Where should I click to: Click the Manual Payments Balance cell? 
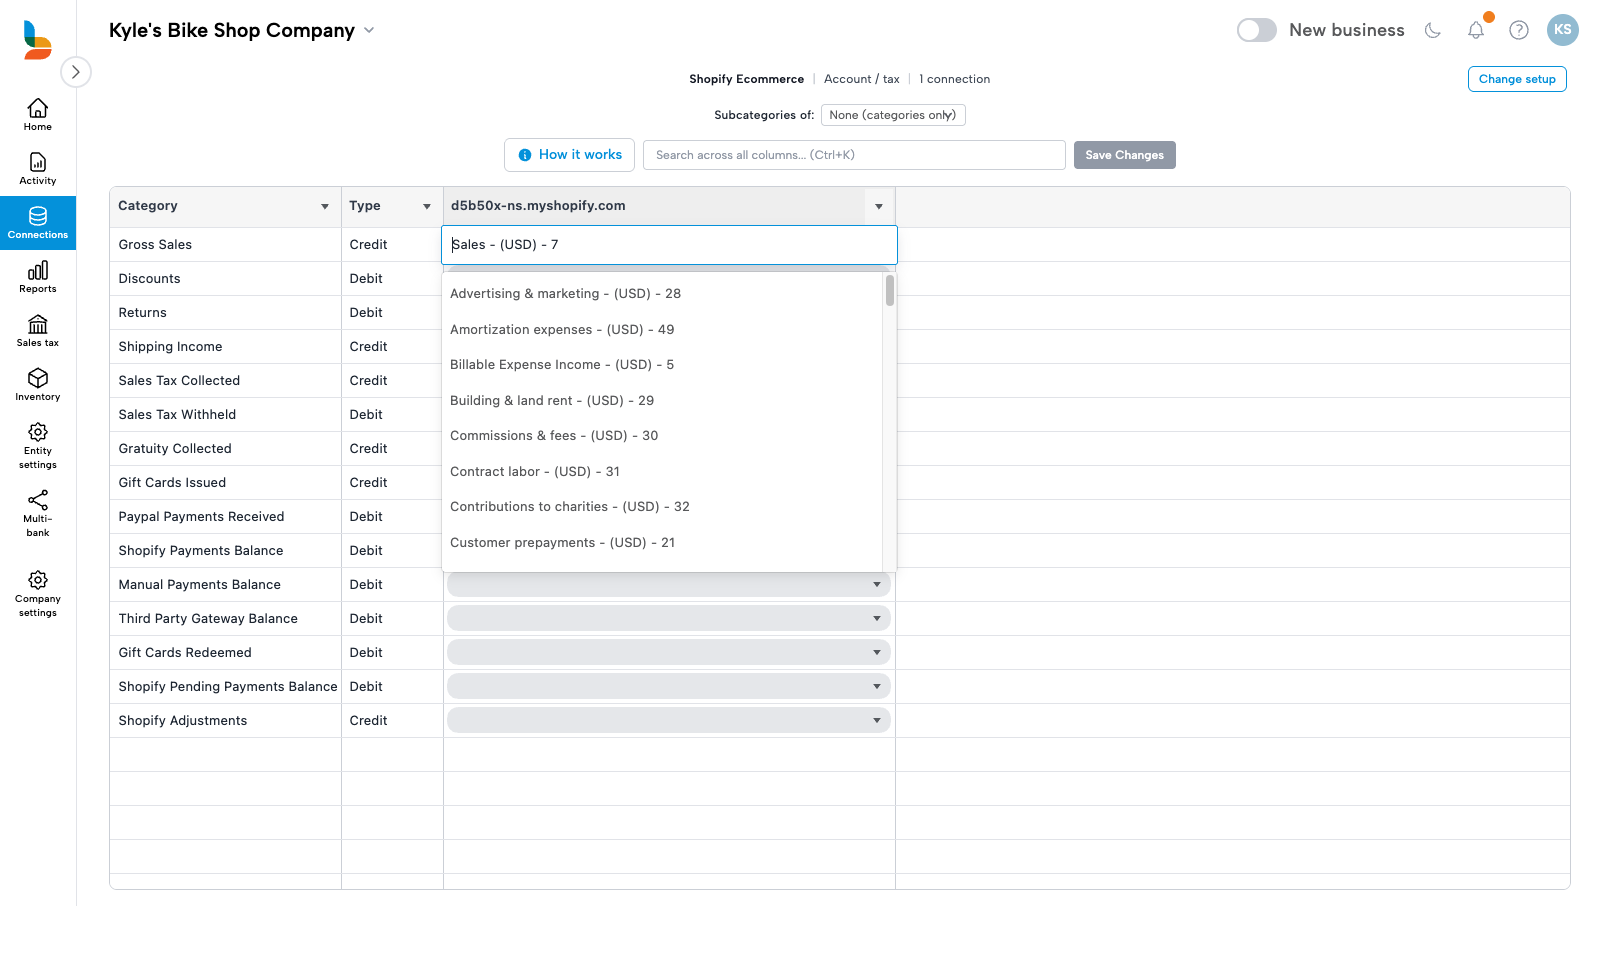[225, 585]
